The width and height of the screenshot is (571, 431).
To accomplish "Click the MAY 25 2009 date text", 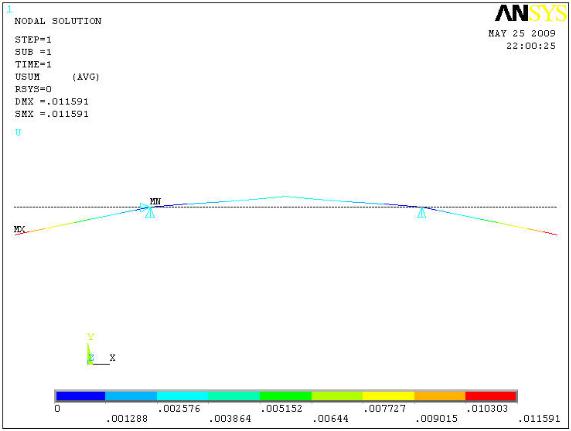I will tap(522, 33).
